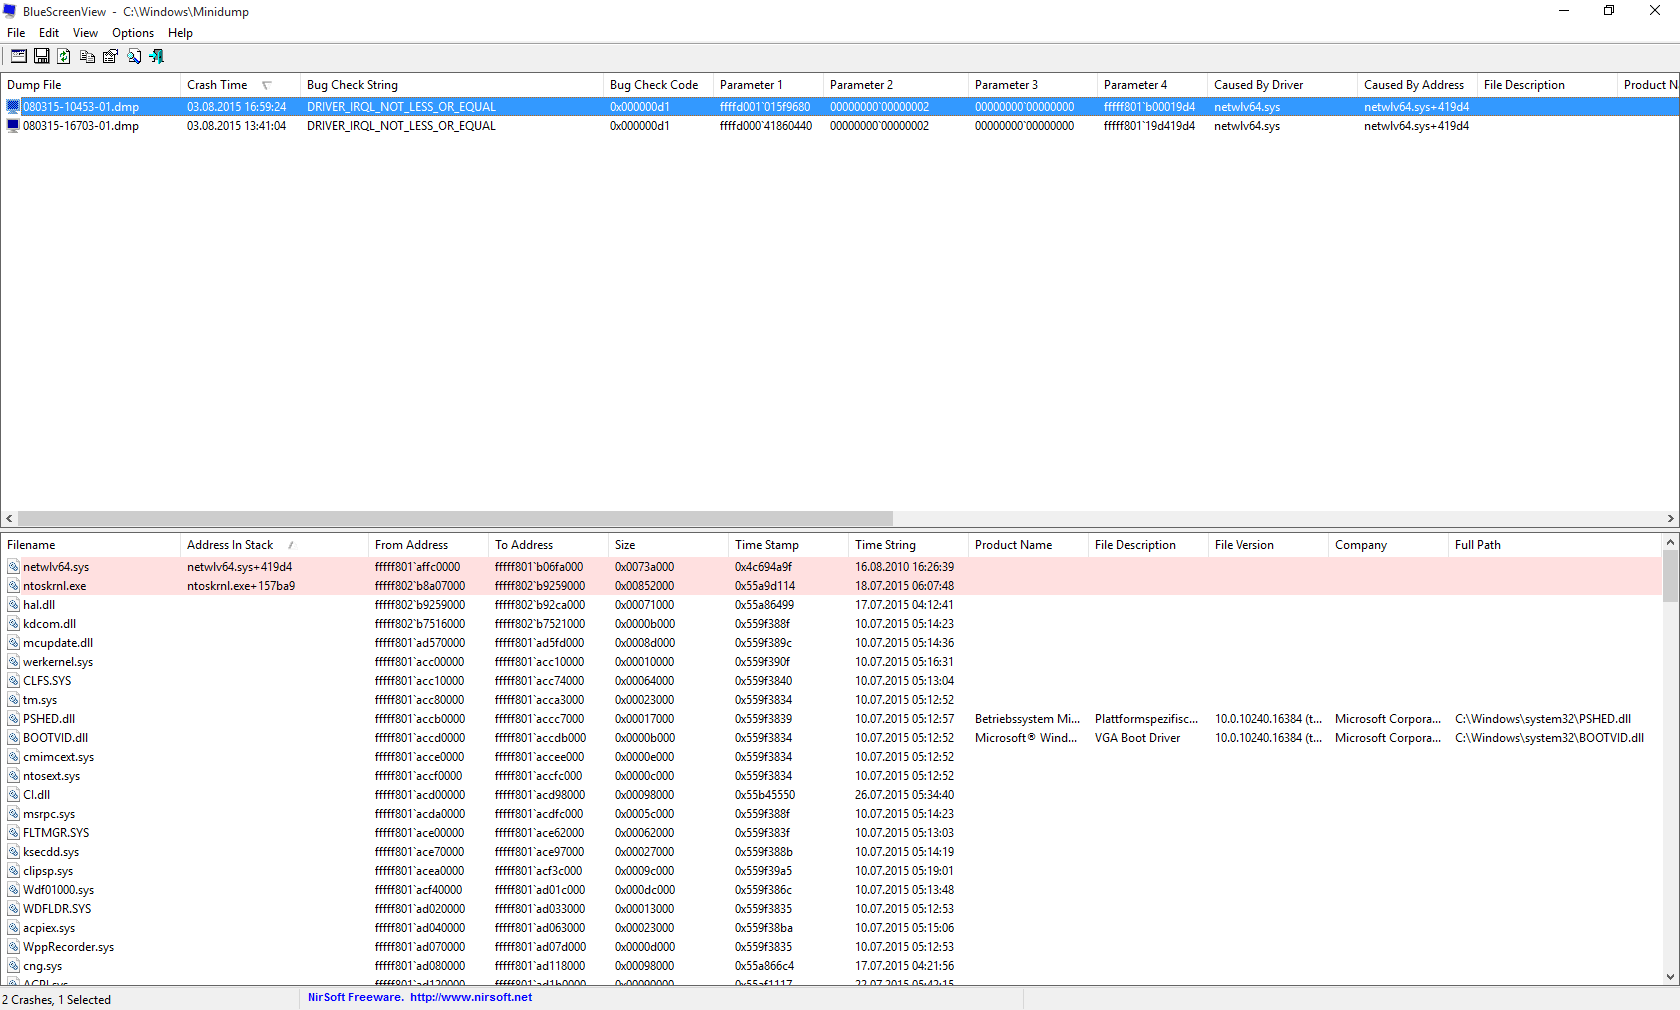Click the Save selected items floppy icon

coord(42,57)
